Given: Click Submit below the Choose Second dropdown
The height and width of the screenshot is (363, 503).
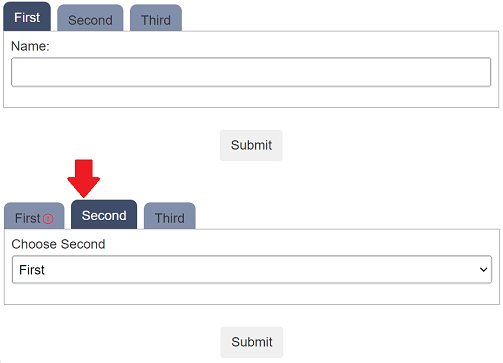Looking at the screenshot, I should (252, 342).
